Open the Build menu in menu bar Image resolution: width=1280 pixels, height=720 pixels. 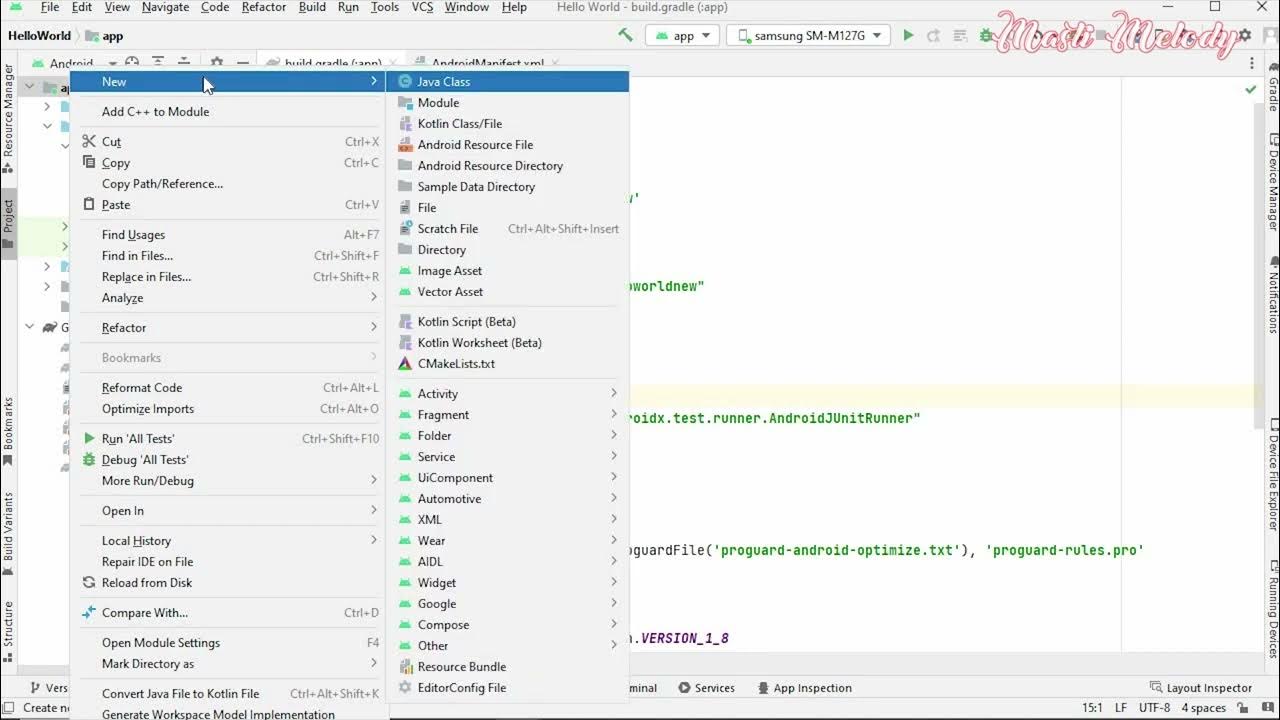(x=312, y=7)
